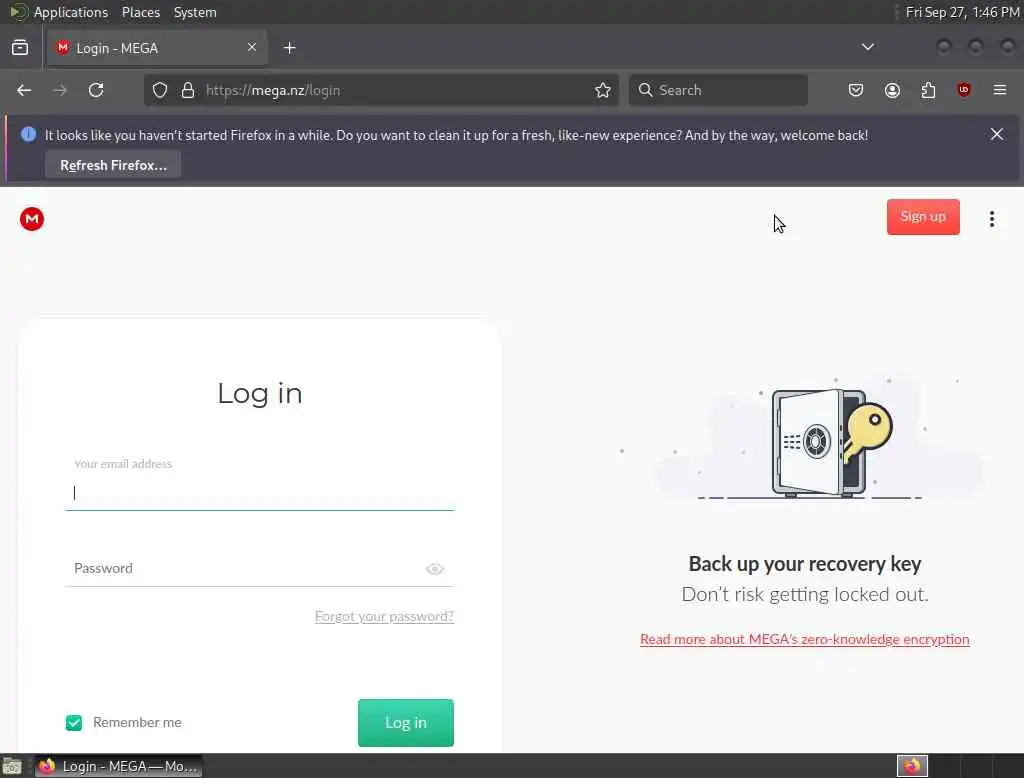Open the uBlock Origin extension icon

click(964, 90)
